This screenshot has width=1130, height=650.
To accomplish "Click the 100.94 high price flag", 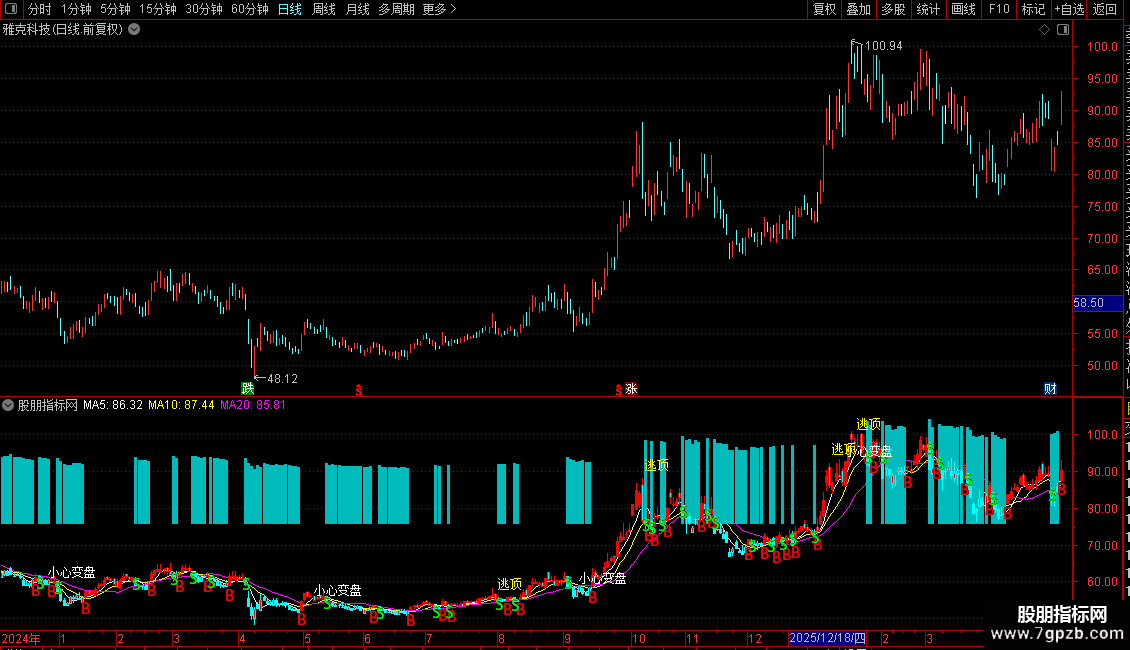I will 877,45.
